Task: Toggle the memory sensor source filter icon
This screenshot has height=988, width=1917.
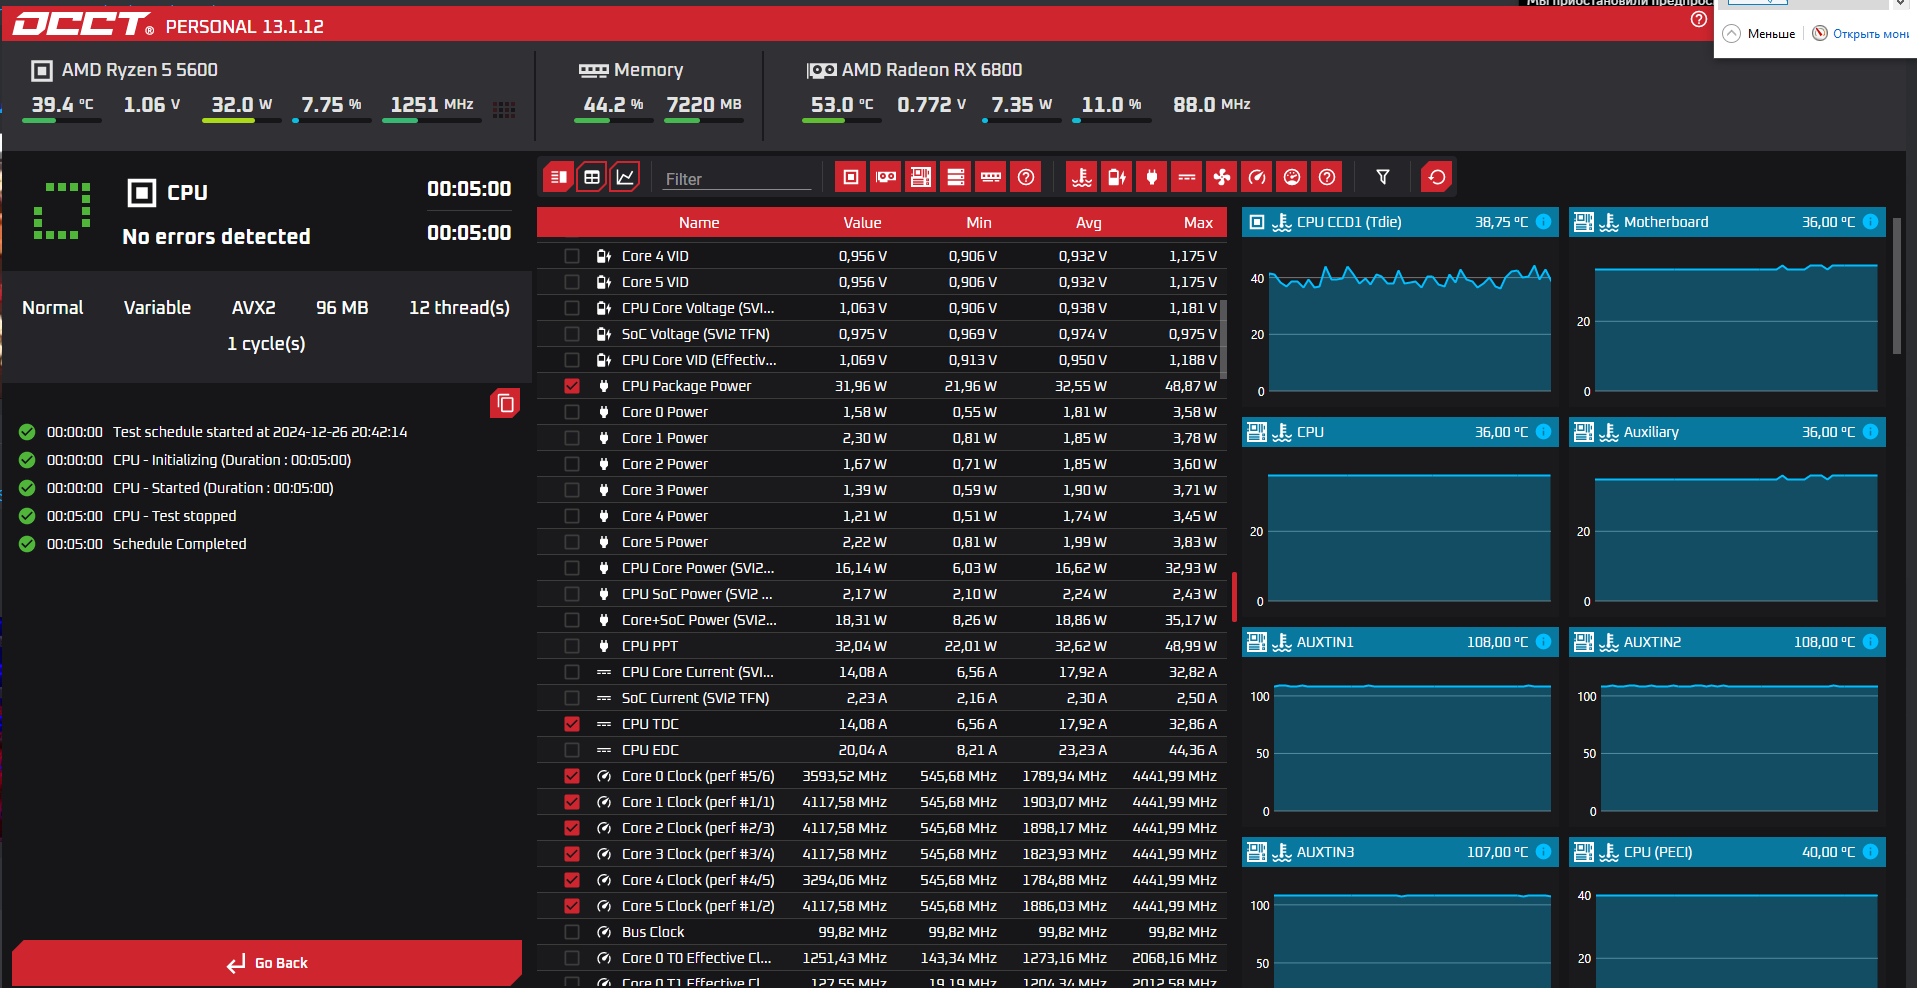Action: point(991,177)
